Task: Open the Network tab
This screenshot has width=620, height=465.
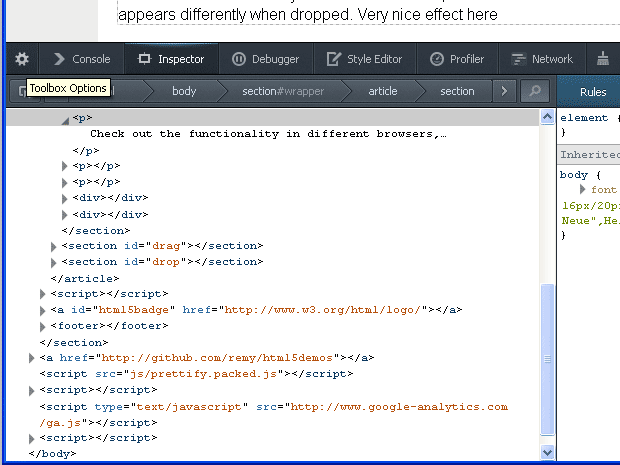Action: tap(542, 59)
